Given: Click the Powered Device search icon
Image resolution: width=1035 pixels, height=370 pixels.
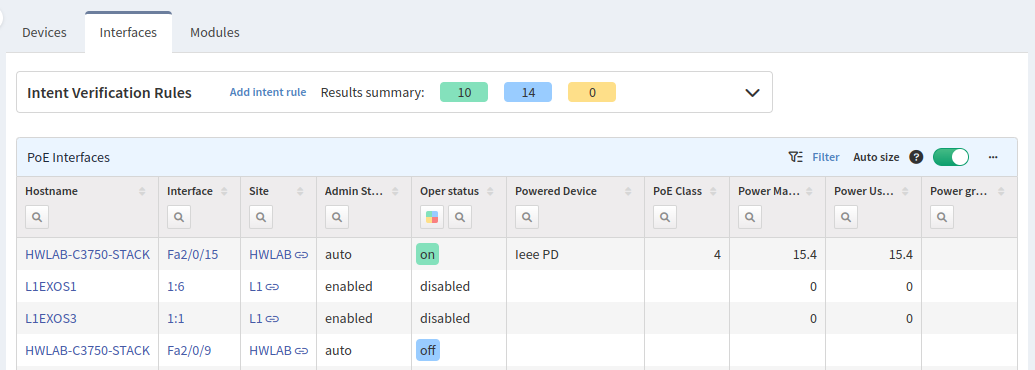Looking at the screenshot, I should point(527,216).
